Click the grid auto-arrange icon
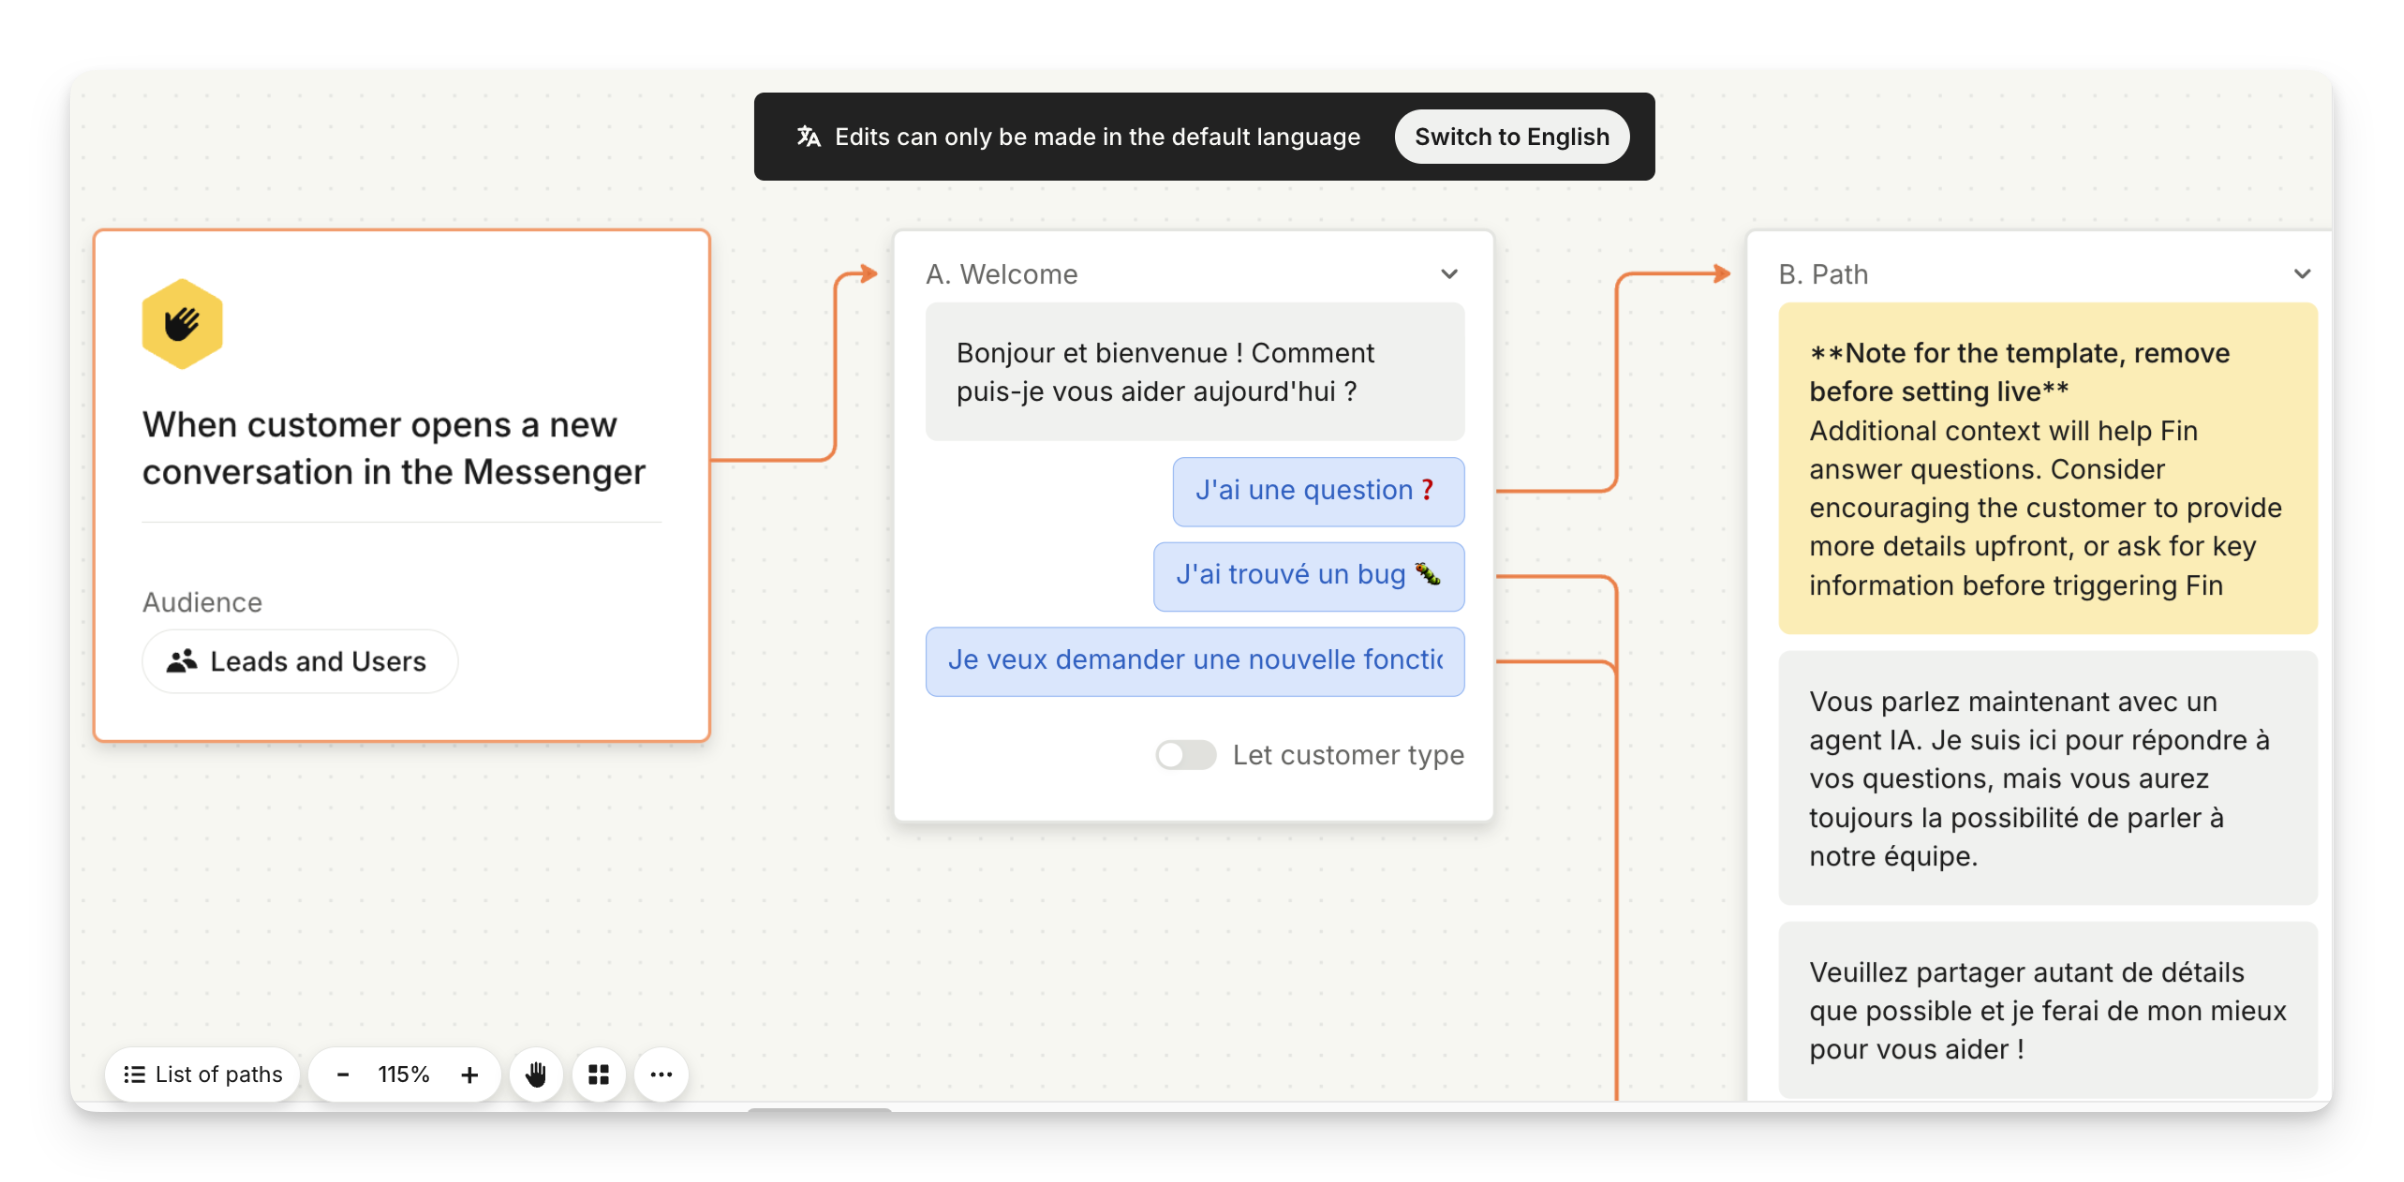The height and width of the screenshot is (1182, 2404). coord(599,1075)
